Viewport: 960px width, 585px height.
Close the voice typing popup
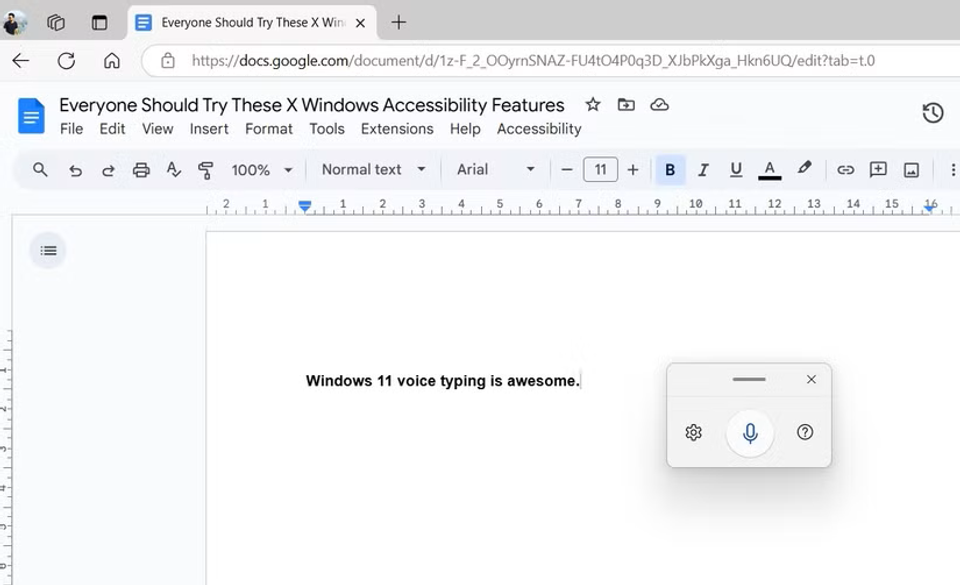[x=811, y=379]
